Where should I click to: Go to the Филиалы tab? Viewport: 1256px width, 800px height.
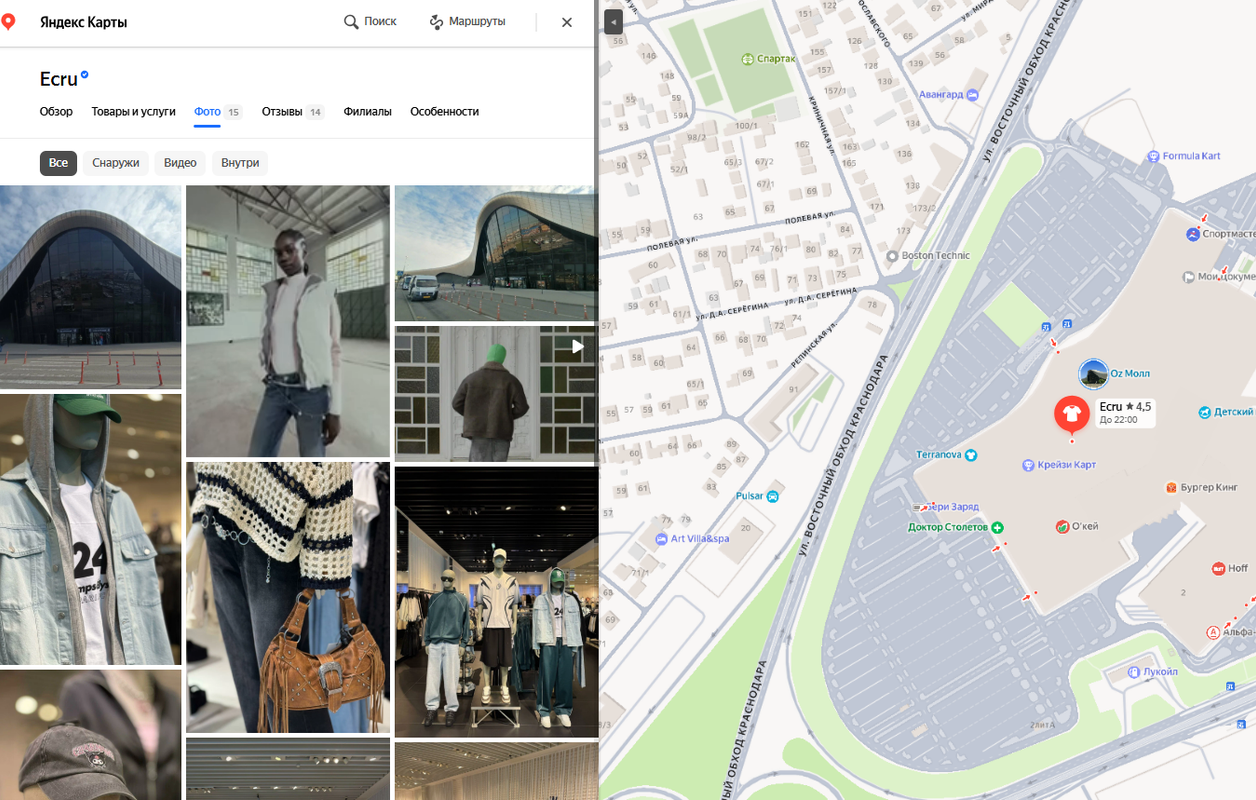click(367, 112)
